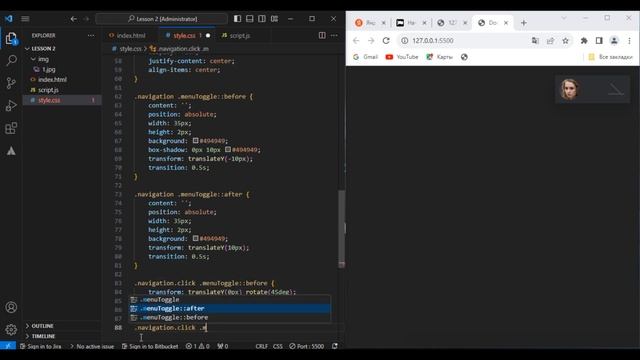640x360 pixels.
Task: Open the Search view in activity bar
Action: tap(11, 61)
